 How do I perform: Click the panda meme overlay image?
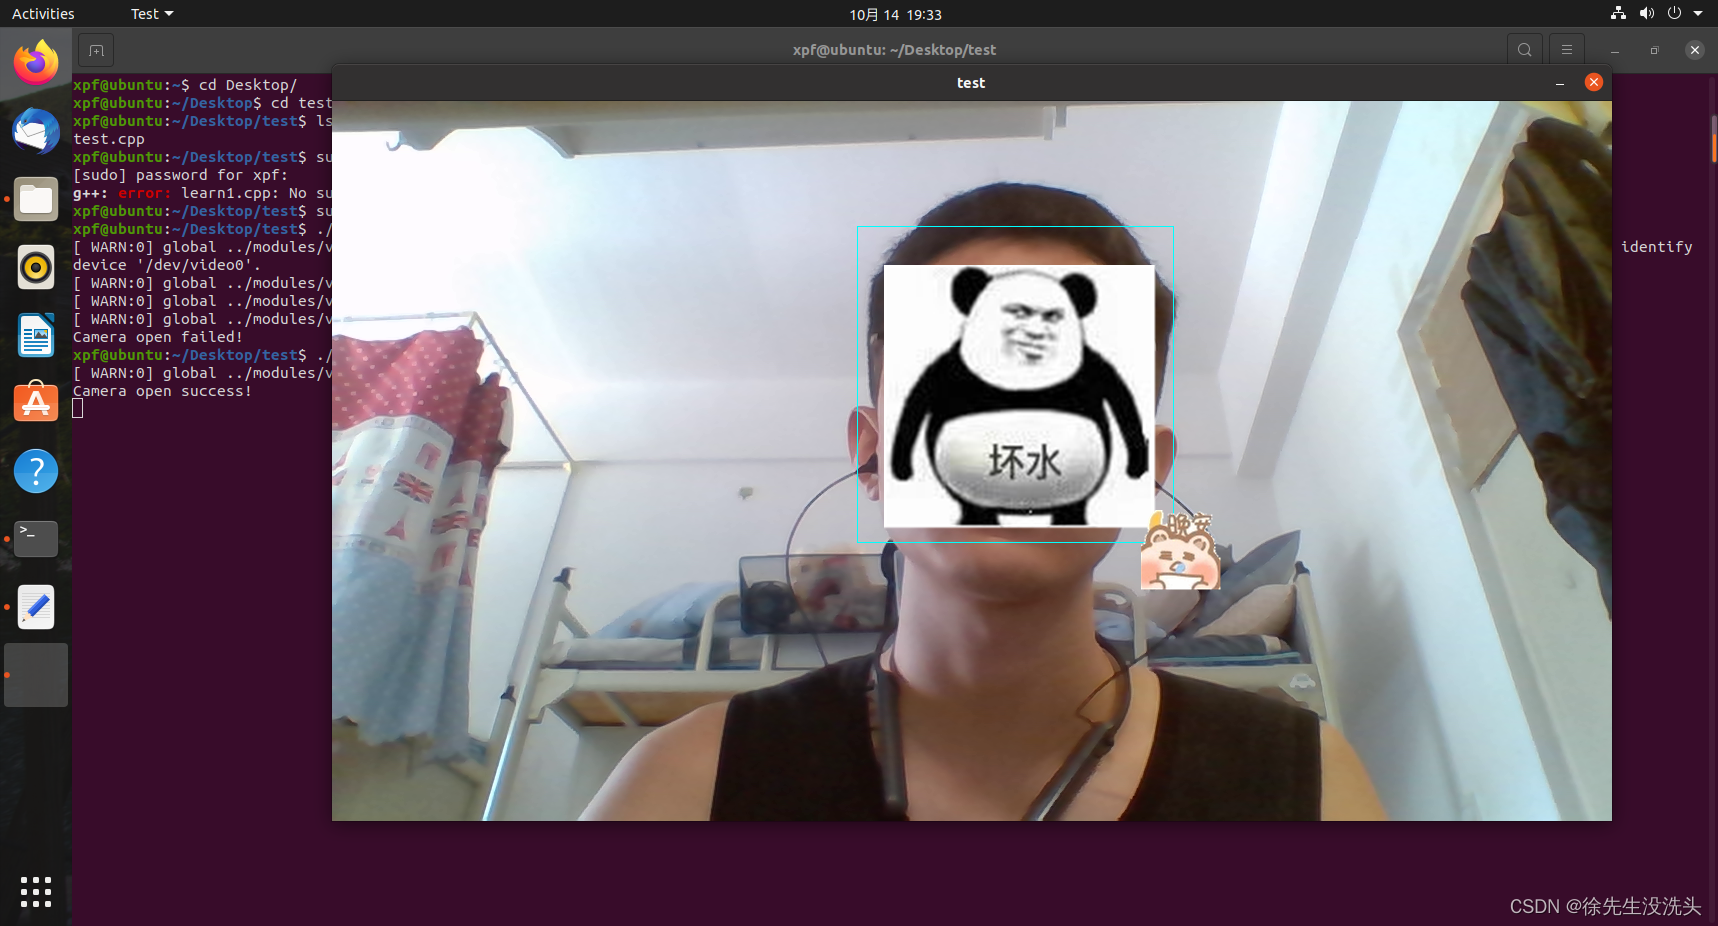pos(1019,396)
